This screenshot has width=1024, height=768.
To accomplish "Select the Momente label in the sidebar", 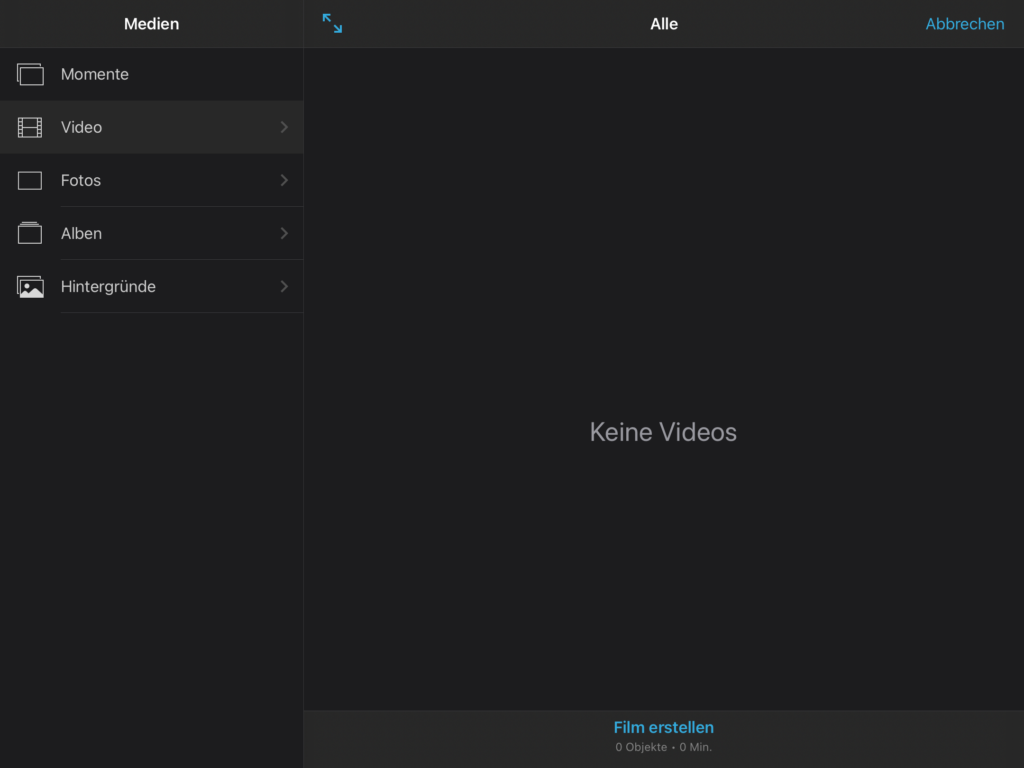I will [94, 74].
